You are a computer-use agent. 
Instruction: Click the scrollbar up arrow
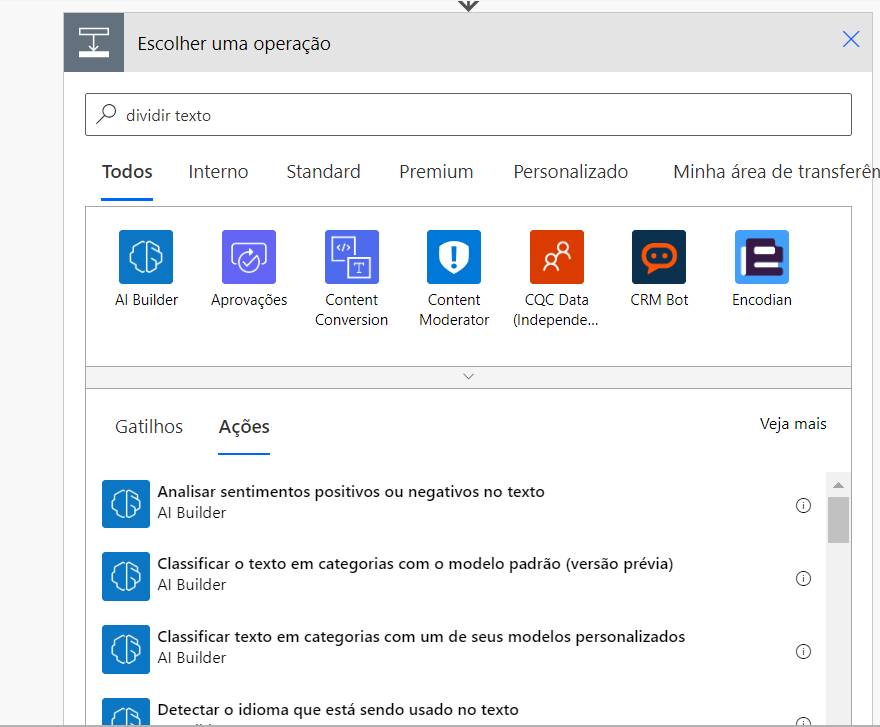[x=838, y=485]
